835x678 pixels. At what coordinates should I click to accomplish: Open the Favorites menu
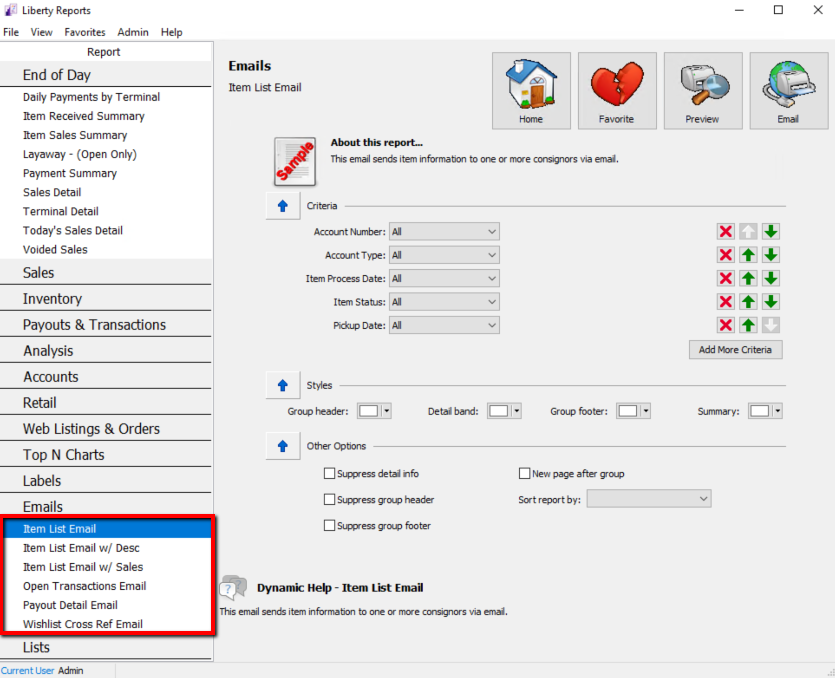[85, 32]
